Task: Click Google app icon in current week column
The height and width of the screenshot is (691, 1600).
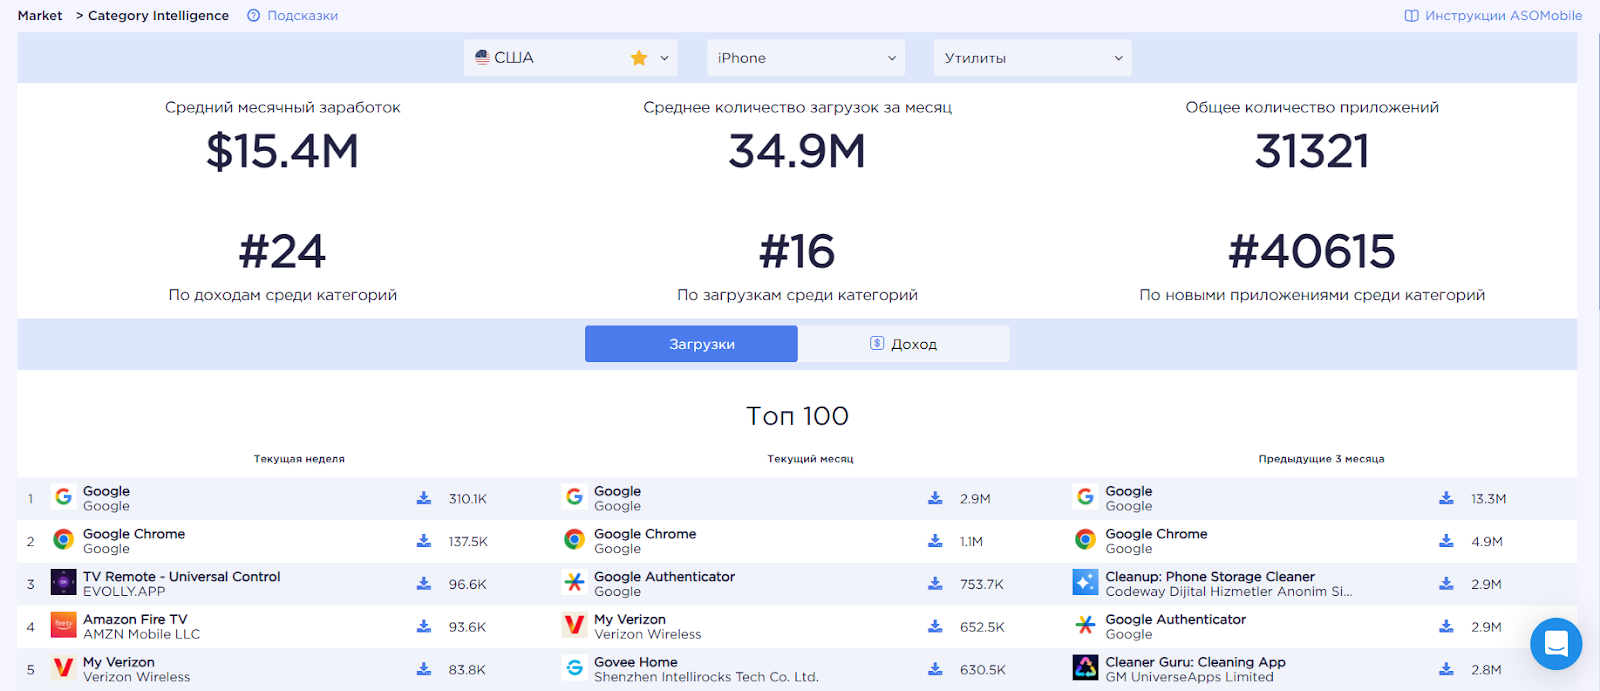Action: click(63, 497)
